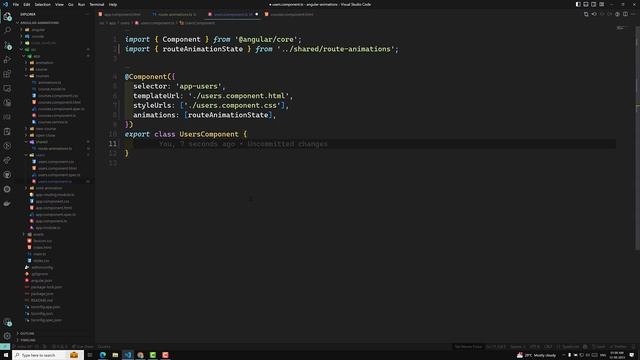Collapse the users folder
The image size is (640, 360).
(x=40, y=155)
